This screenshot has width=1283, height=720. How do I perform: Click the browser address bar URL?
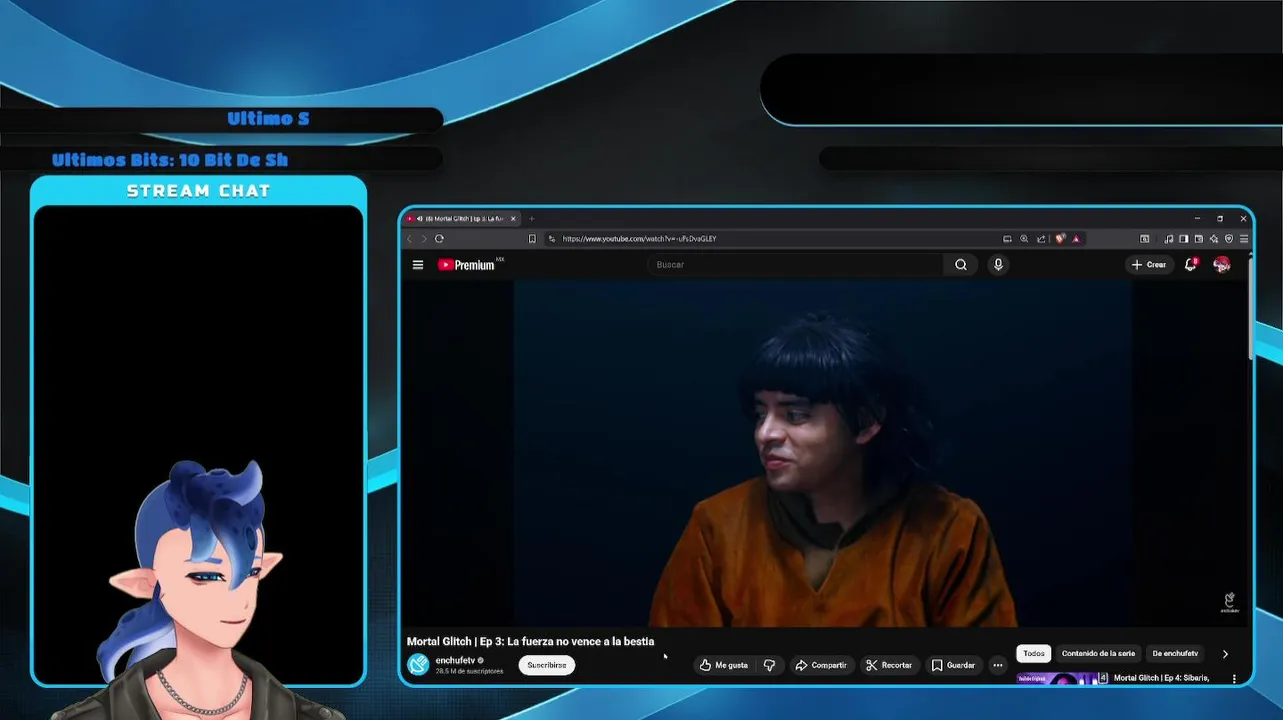639,239
